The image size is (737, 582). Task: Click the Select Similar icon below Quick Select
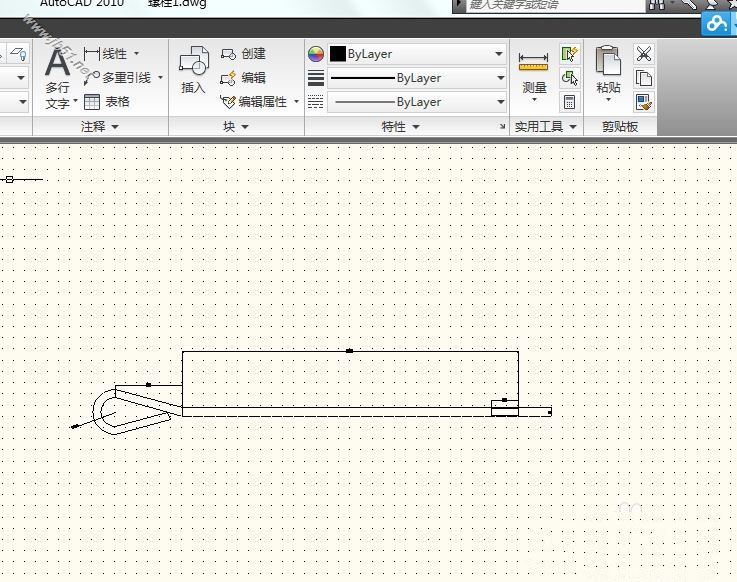569,78
